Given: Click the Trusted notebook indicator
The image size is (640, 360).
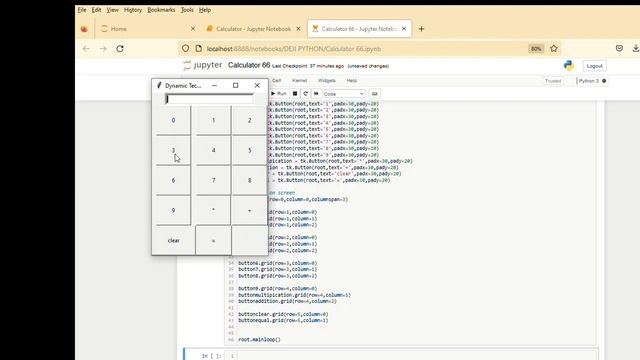Looking at the screenshot, I should 553,81.
